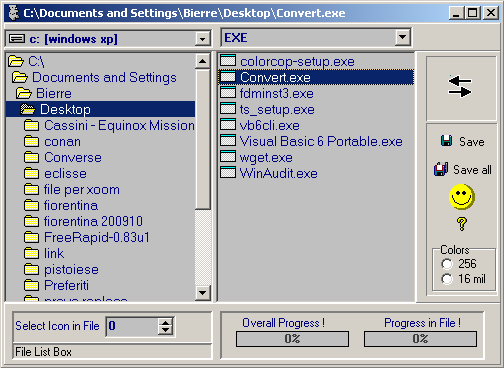Screen dimensions: 504x368
Task: Select the 16 mil colors radio button
Action: coord(447,279)
